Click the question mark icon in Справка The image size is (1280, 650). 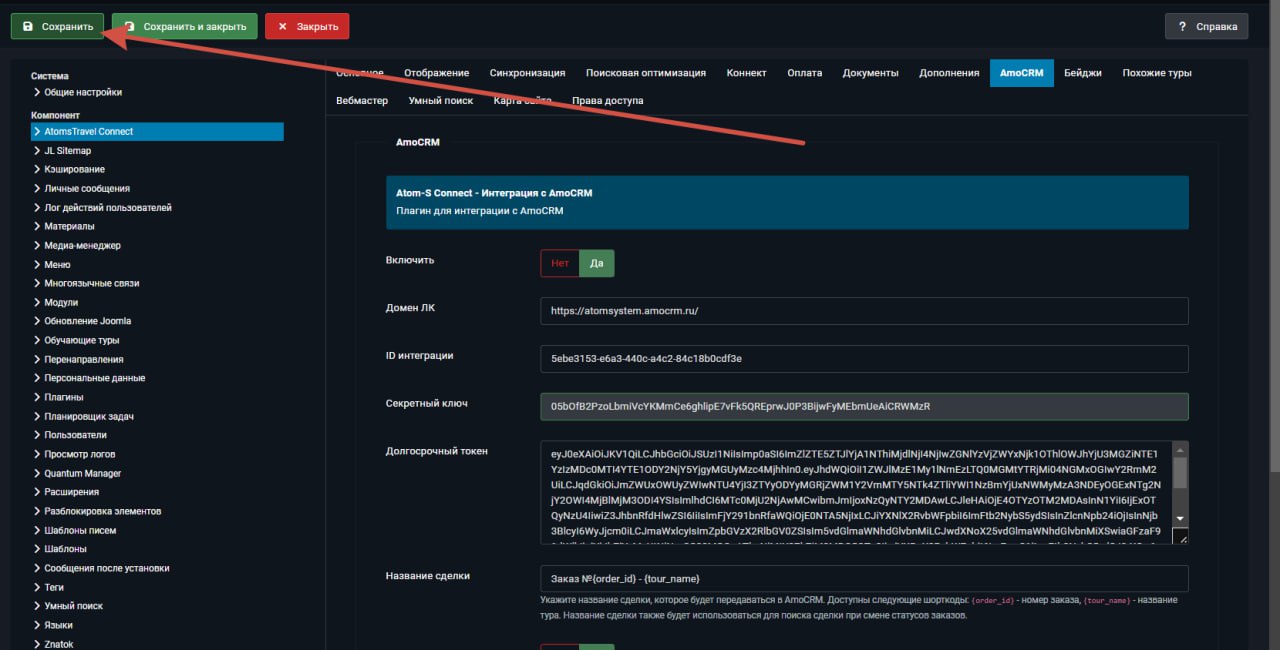click(1182, 26)
